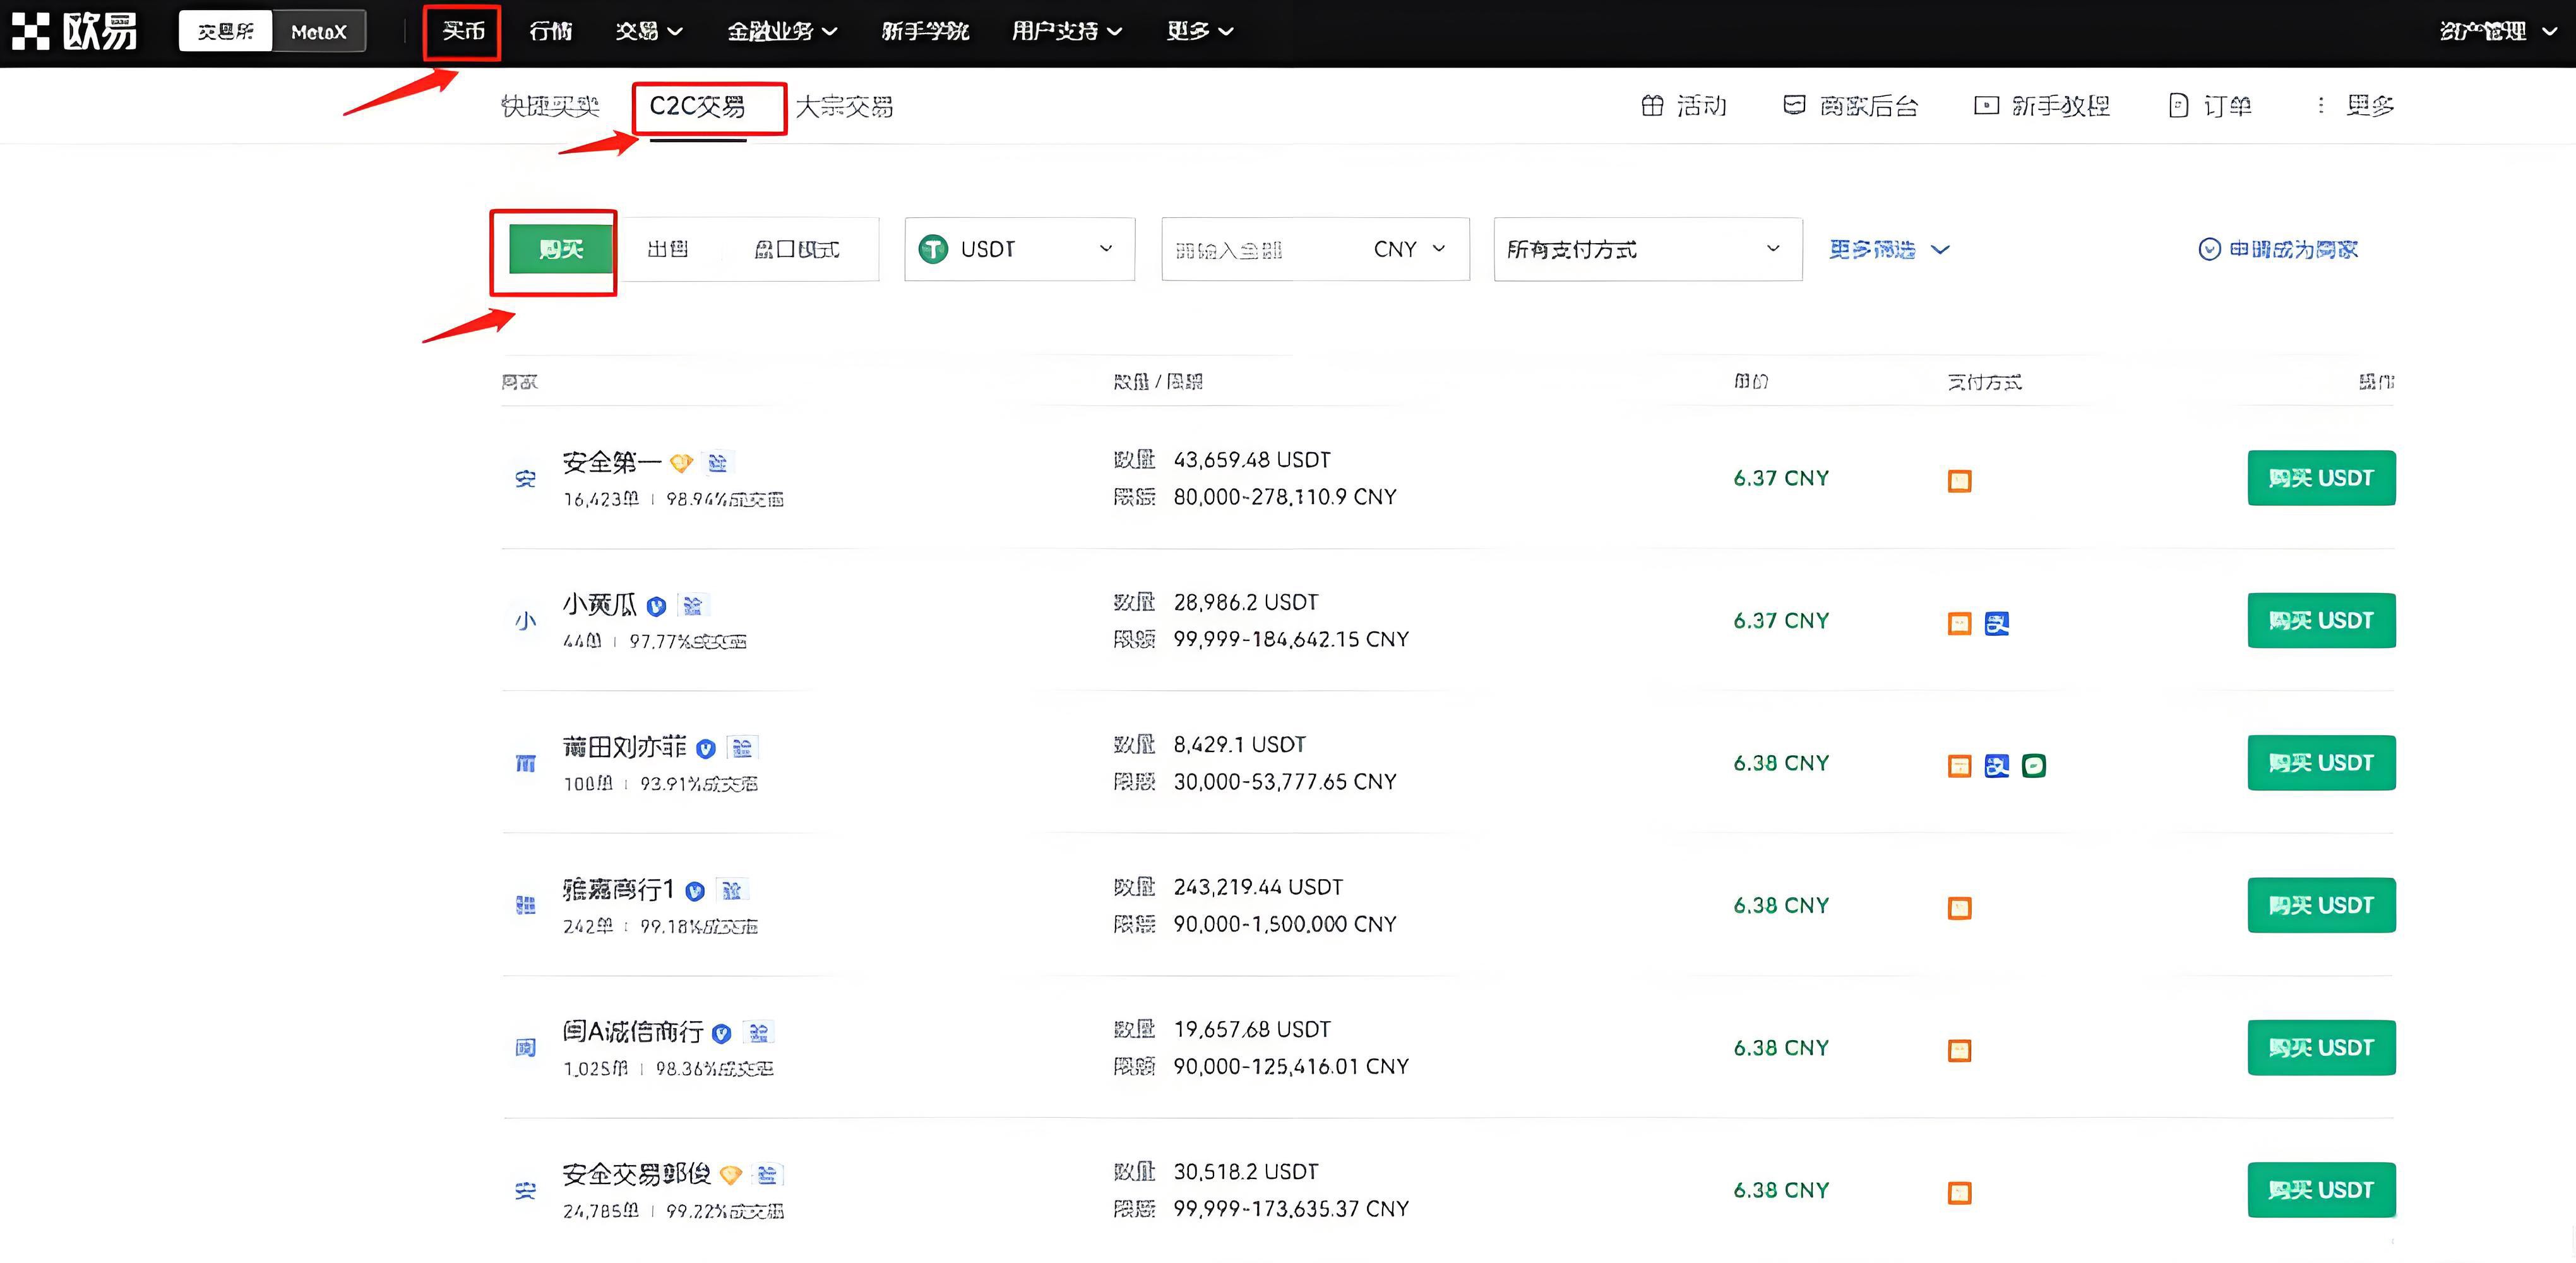This screenshot has width=2576, height=1263.
Task: Click diamond badge next to 安全第一
Action: click(x=681, y=463)
